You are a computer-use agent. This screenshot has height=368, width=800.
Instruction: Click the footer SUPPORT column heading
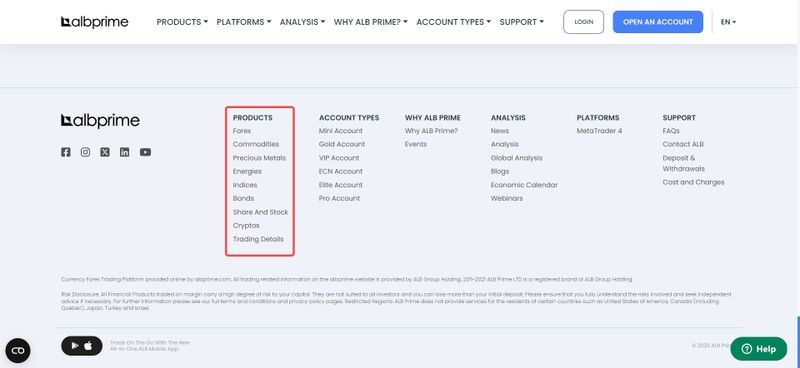pyautogui.click(x=679, y=117)
